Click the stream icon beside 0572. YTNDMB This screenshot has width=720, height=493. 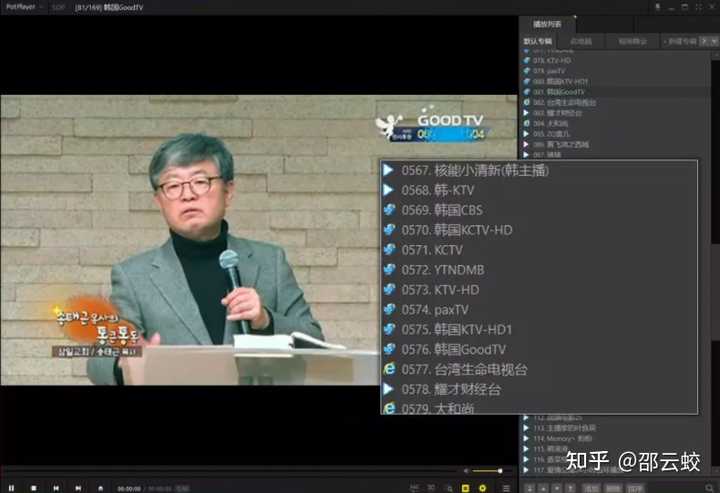(389, 269)
